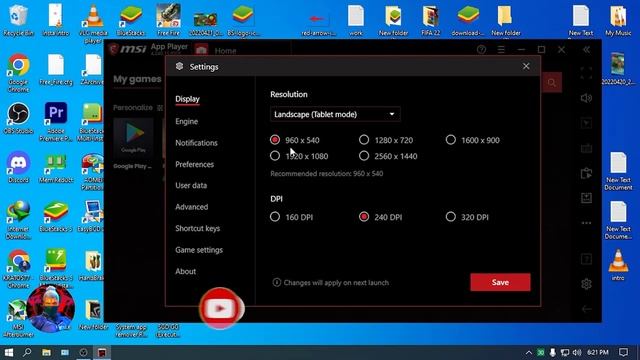Open the Landscape (Tablet mode) dropdown

click(x=335, y=114)
